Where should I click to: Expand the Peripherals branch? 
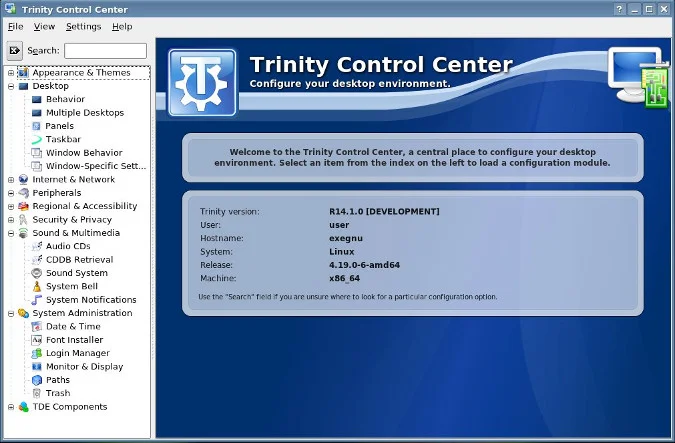[x=11, y=193]
